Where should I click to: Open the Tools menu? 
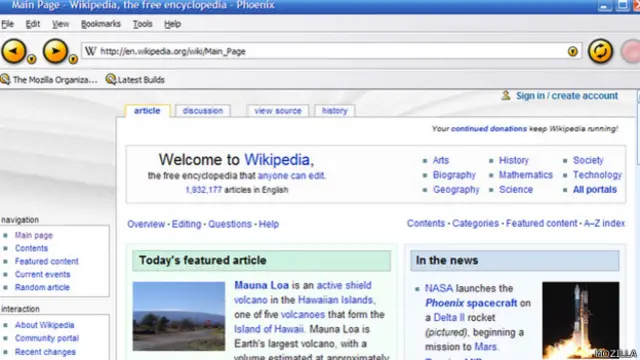[x=142, y=24]
